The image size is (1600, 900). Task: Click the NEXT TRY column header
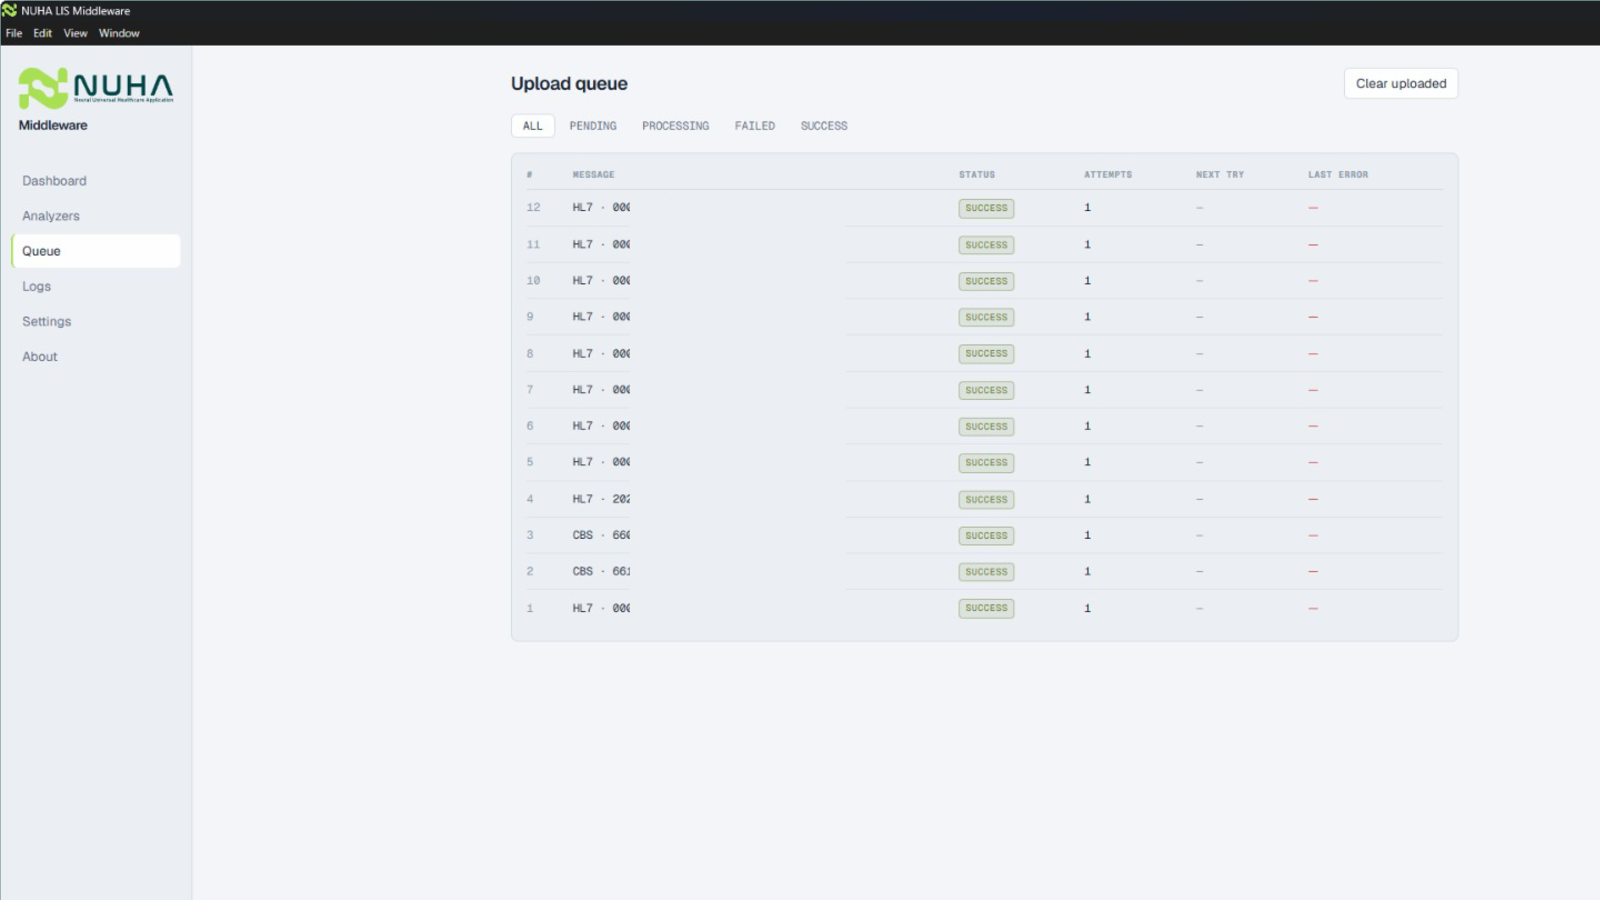1220,175
